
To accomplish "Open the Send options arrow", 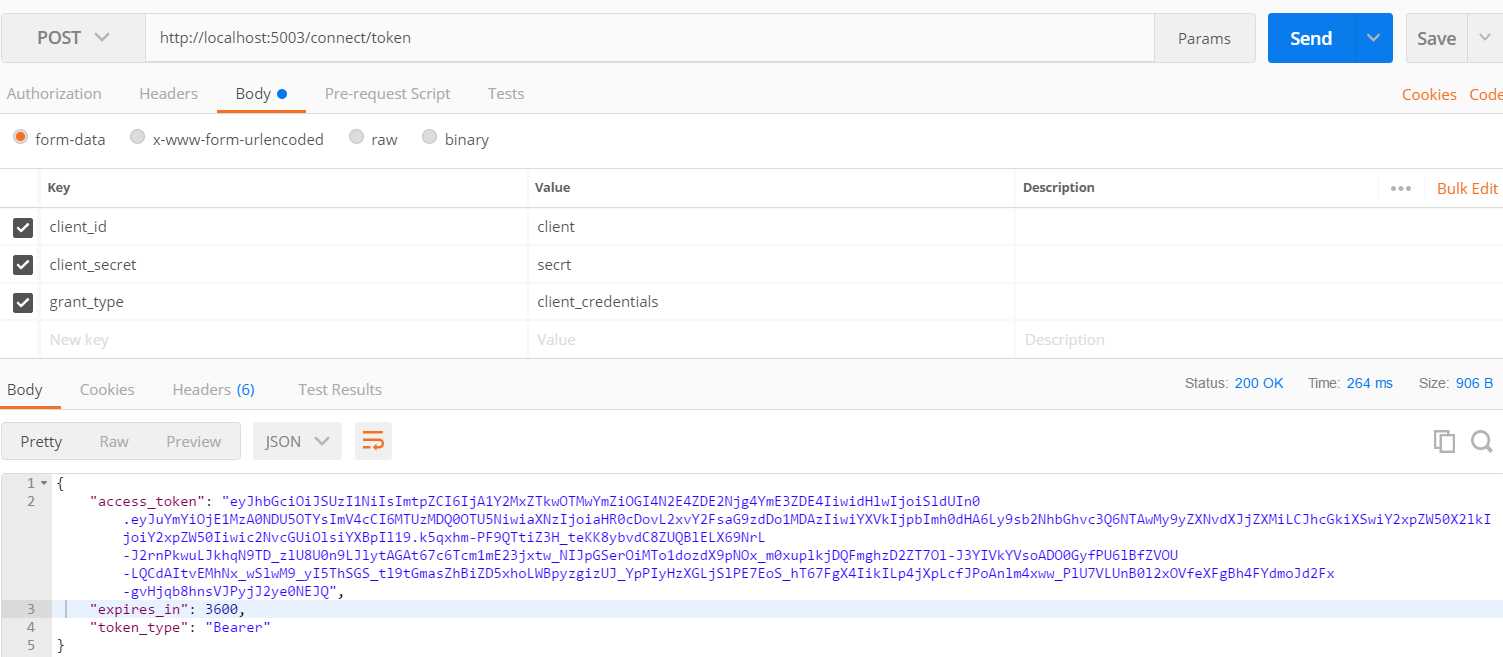I will (1373, 38).
